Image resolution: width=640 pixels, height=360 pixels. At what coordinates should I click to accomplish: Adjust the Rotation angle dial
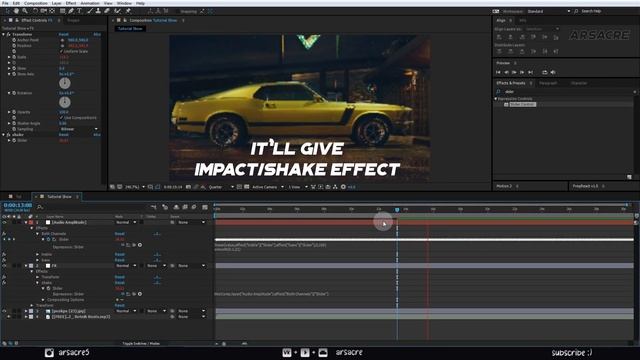tap(64, 102)
